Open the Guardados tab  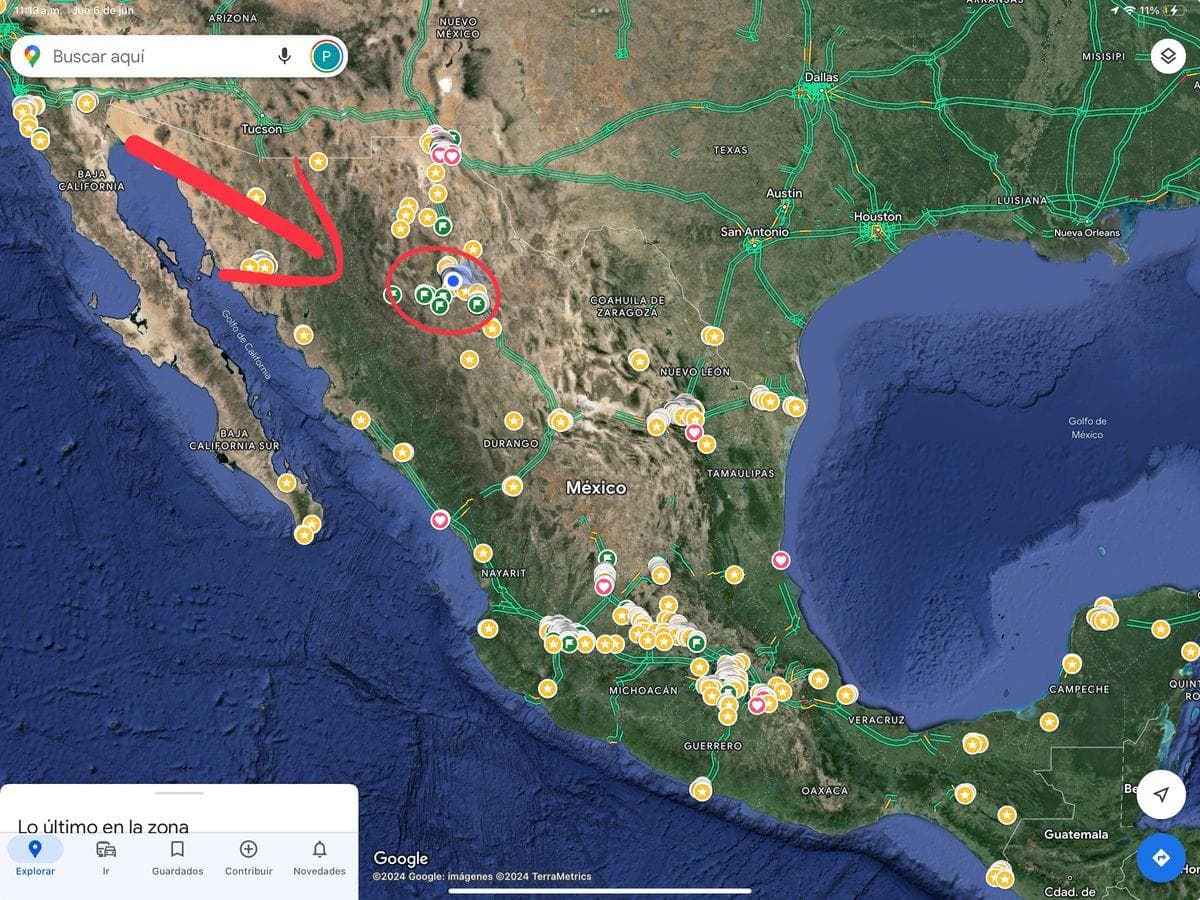(x=177, y=858)
